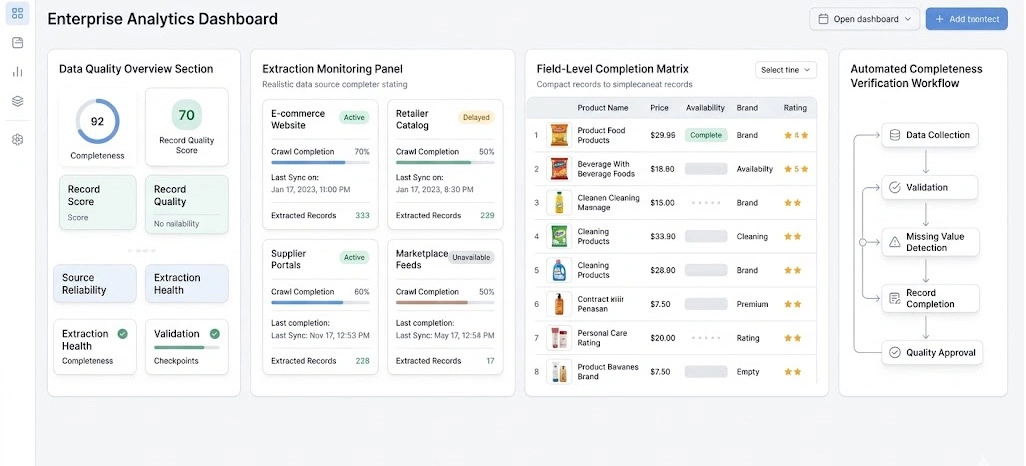Select the Quality Approval workflow step

[932, 353]
